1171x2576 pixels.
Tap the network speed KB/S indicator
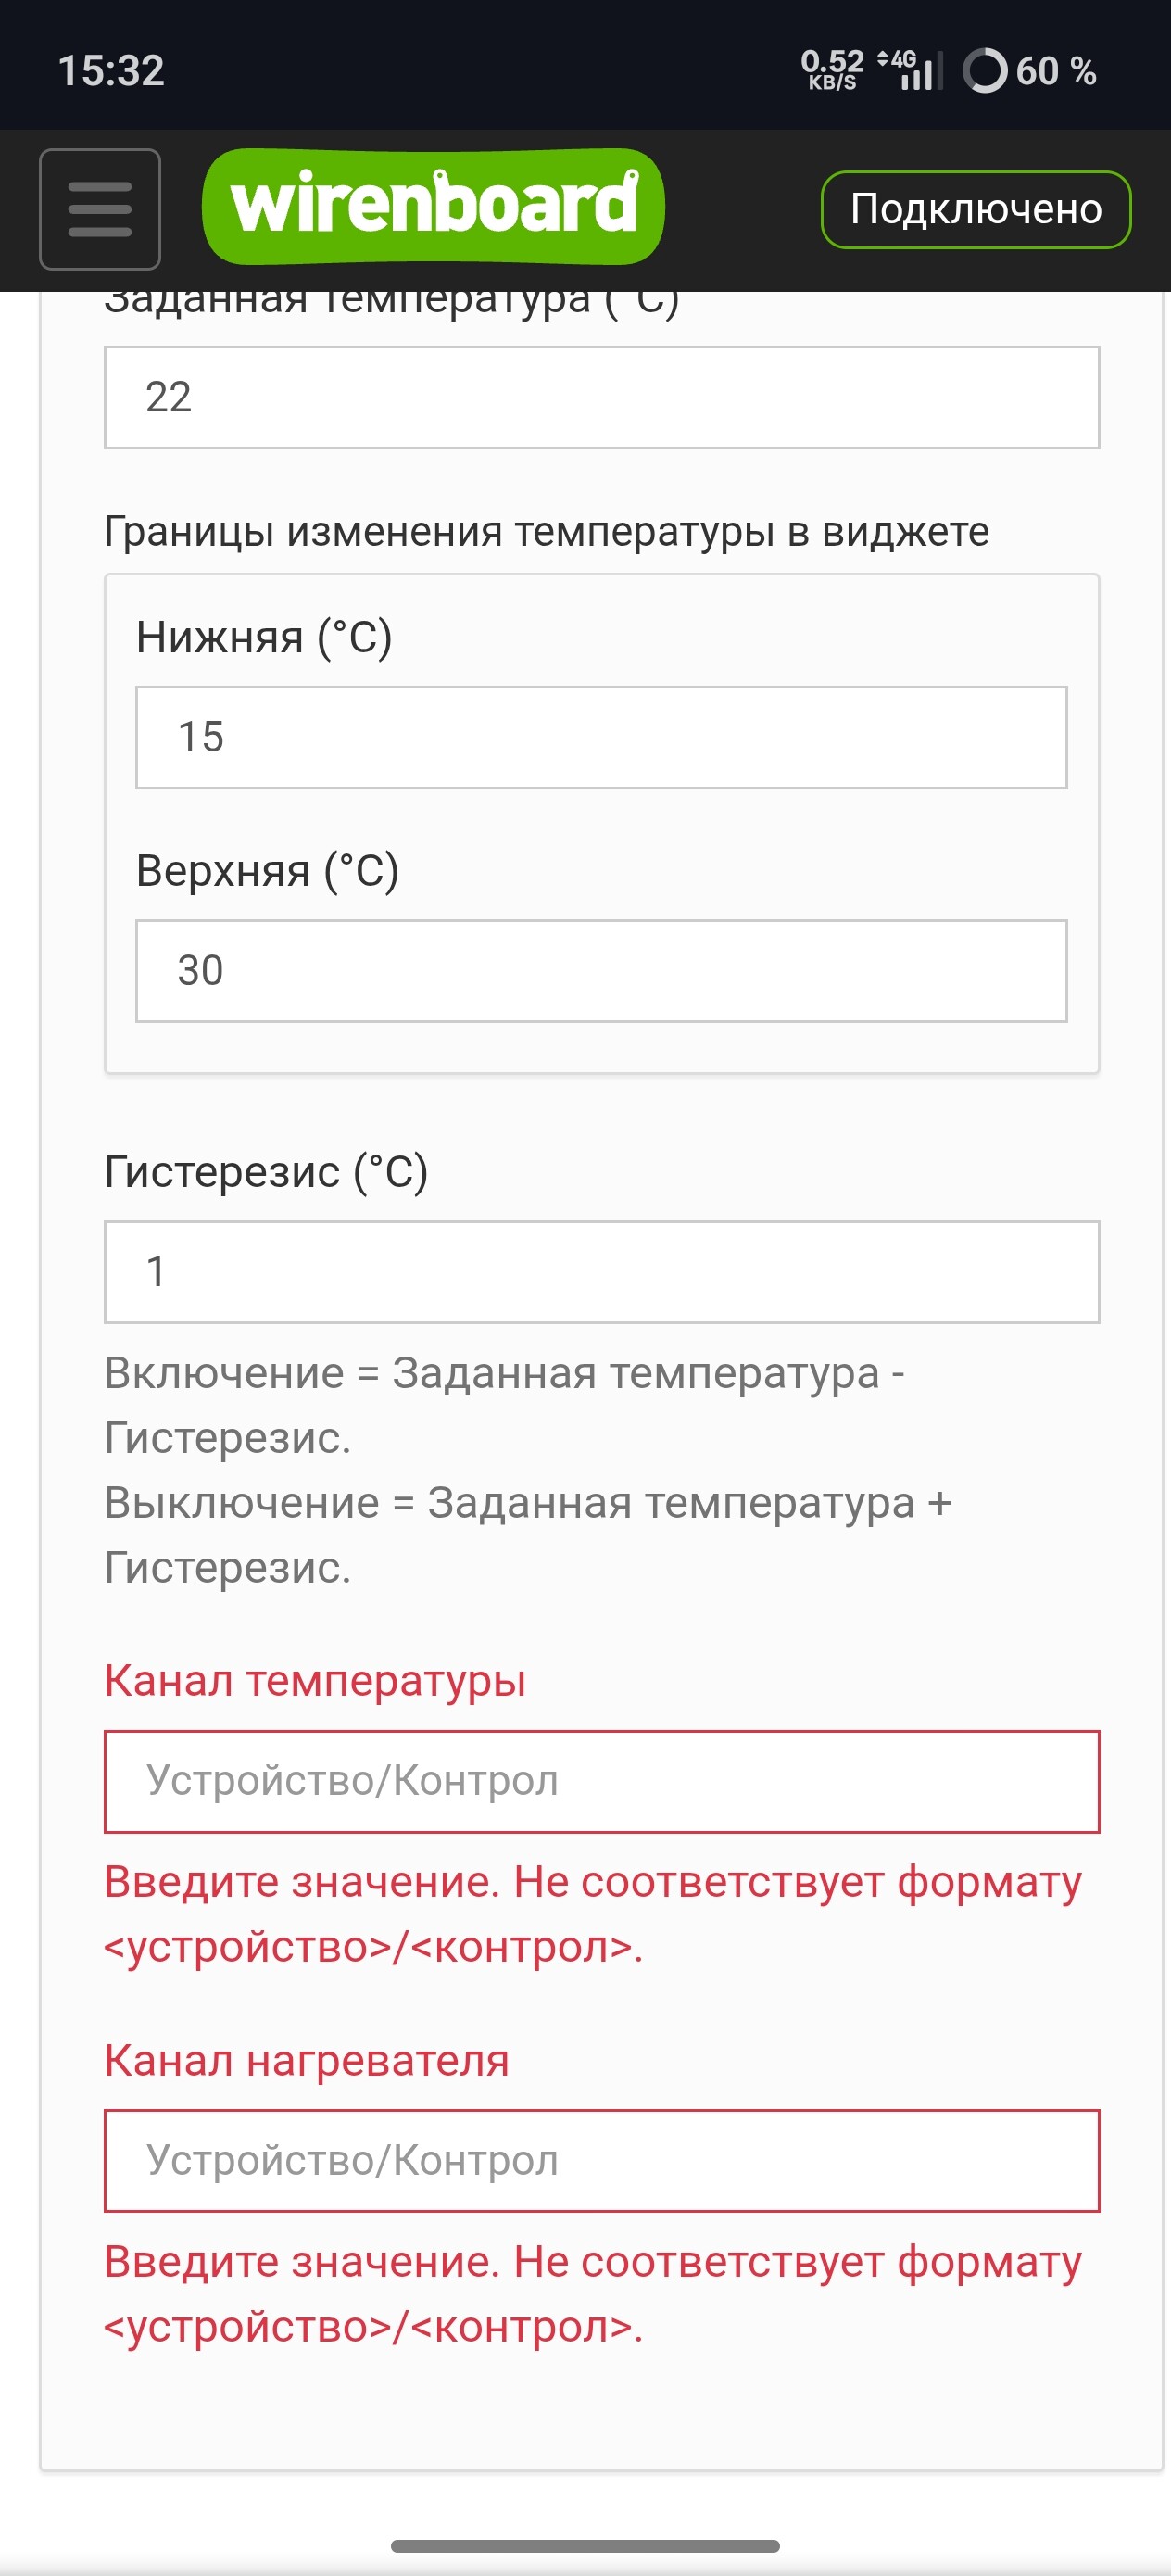click(832, 70)
